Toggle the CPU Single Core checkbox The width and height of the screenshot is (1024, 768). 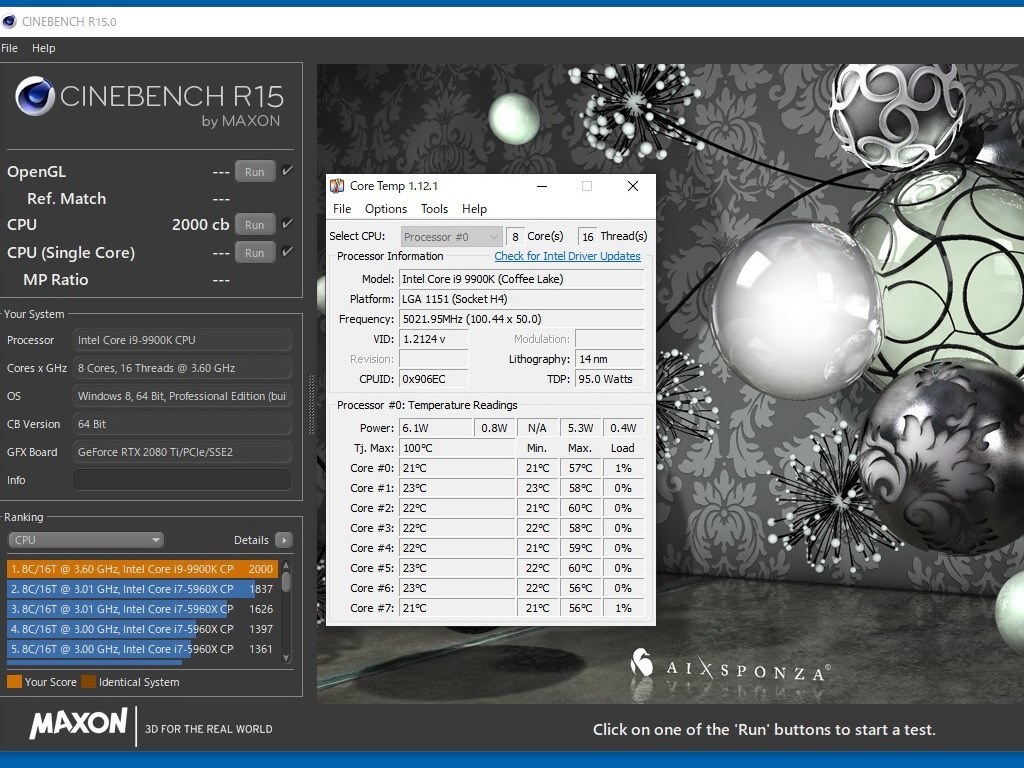(287, 252)
